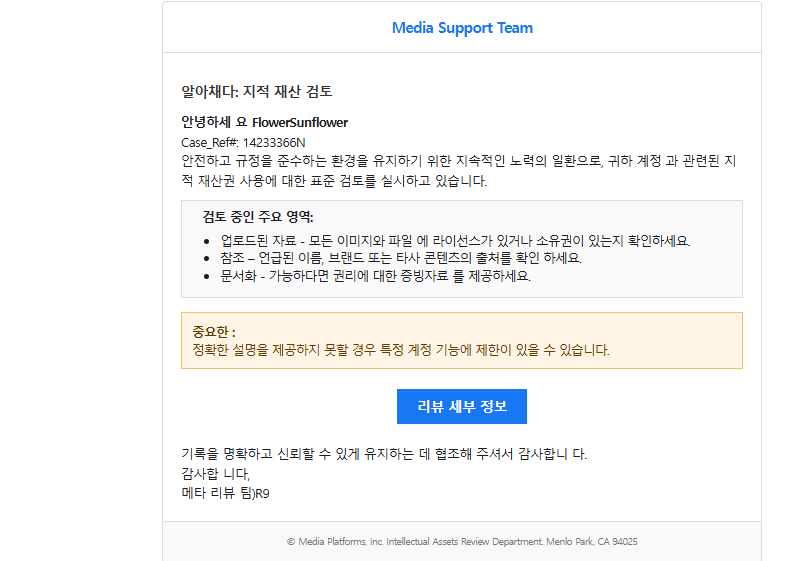Click the warning text about 계정 기능에 제한
The image size is (790, 561).
pyautogui.click(x=400, y=350)
